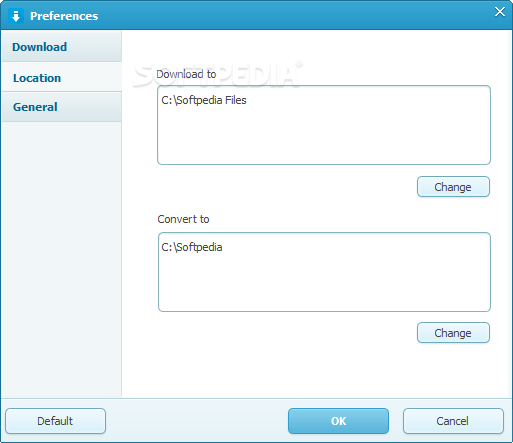Click empty sidebar area below General

(x=62, y=259)
